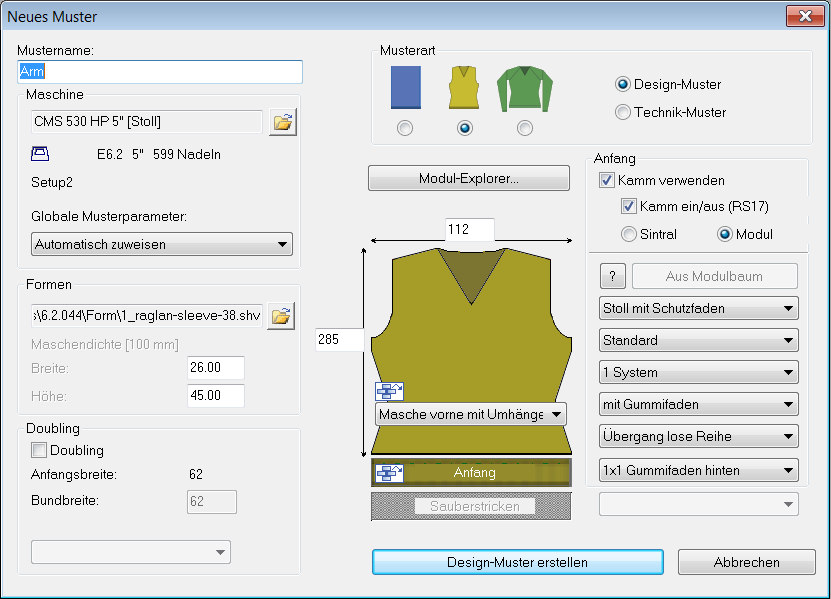The image size is (831, 599).
Task: Click the Modul-Explorer button
Action: [x=467, y=179]
